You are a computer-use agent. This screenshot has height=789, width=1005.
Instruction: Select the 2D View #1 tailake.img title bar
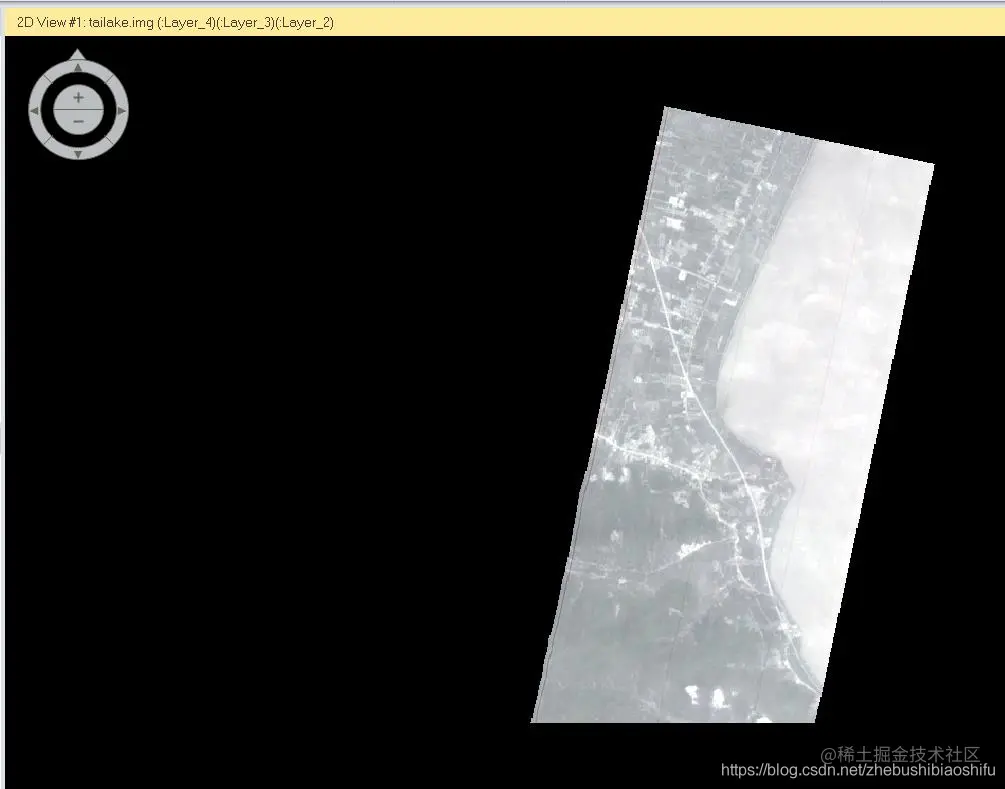pyautogui.click(x=504, y=22)
